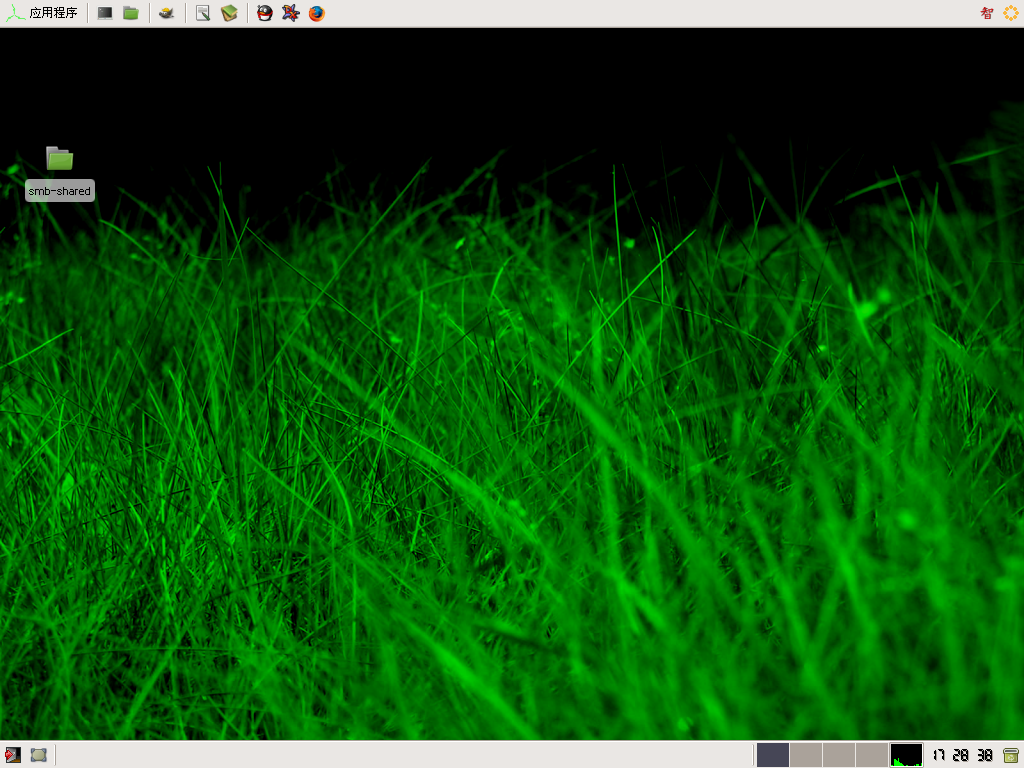Screen dimensions: 1024x768
Task: Select the smb-shared desktop folder icon
Action: tap(59, 158)
